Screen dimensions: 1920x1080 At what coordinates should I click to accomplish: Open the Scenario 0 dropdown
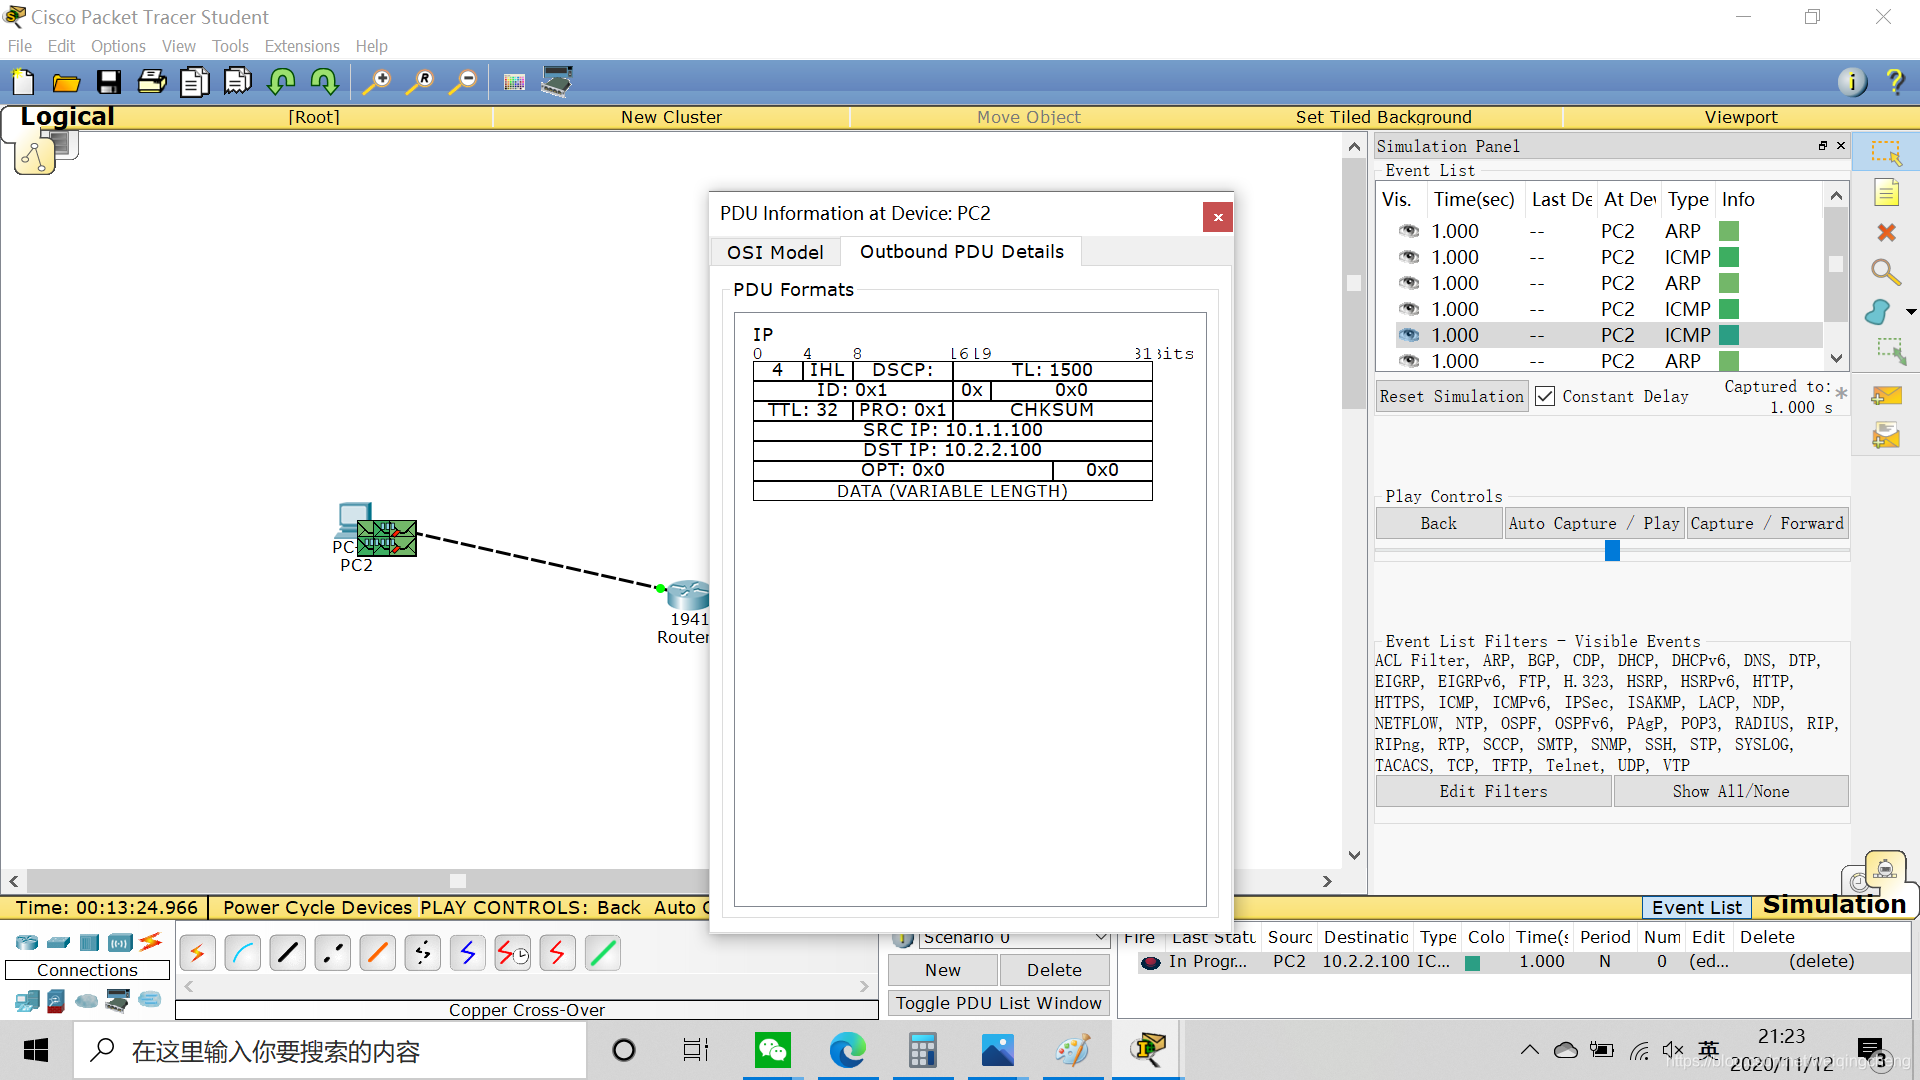(1014, 938)
